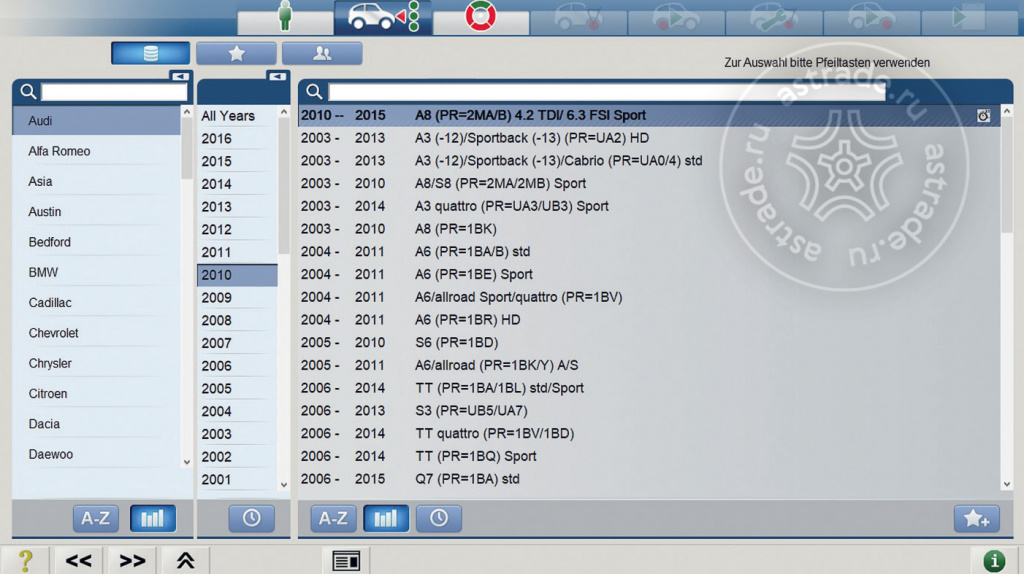Viewport: 1024px width, 574px height.
Task: Select Bedford manufacturer
Action: 96,242
